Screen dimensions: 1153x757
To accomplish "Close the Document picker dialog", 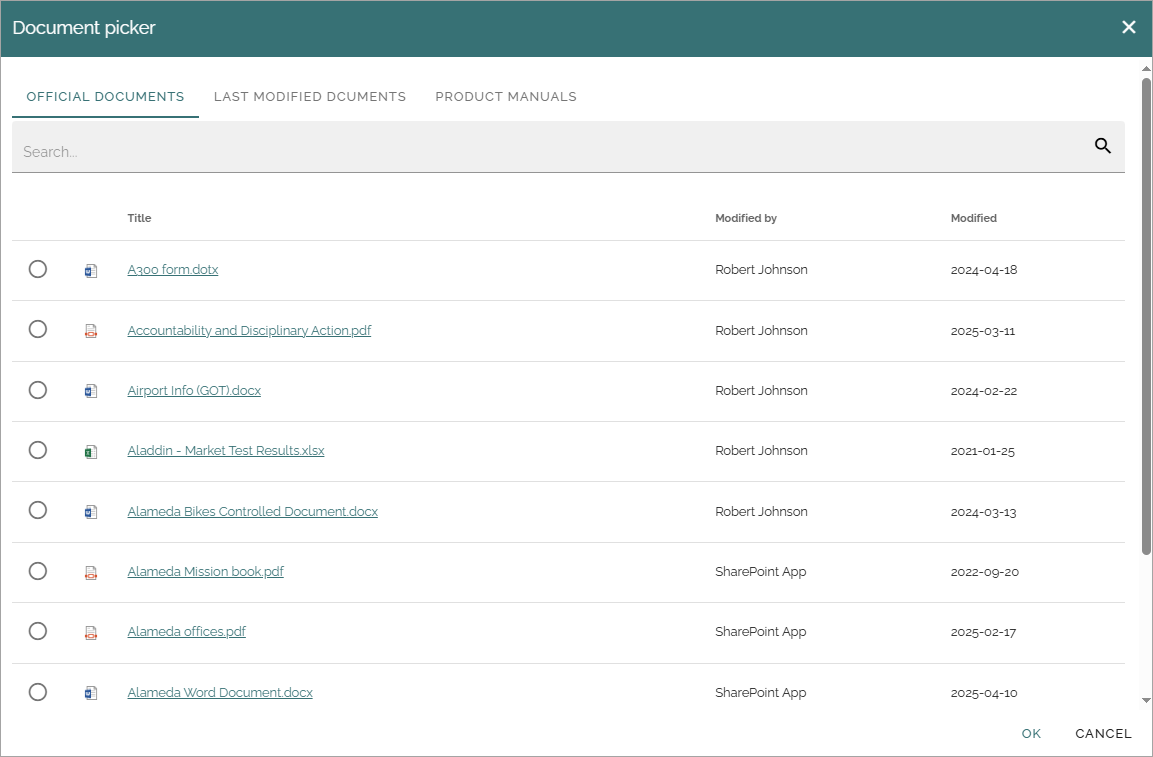I will [1128, 27].
